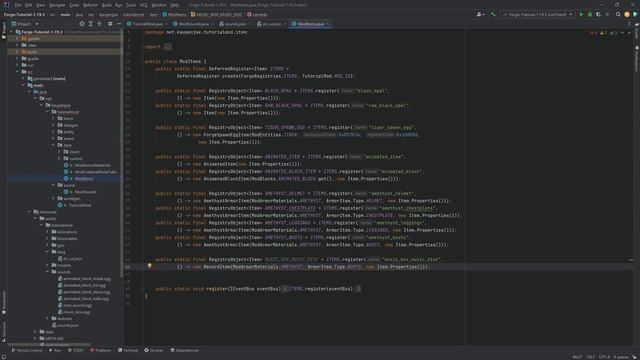The height and width of the screenshot is (360, 640).
Task: Click the warnings indicator in editor corner
Action: coord(604,33)
